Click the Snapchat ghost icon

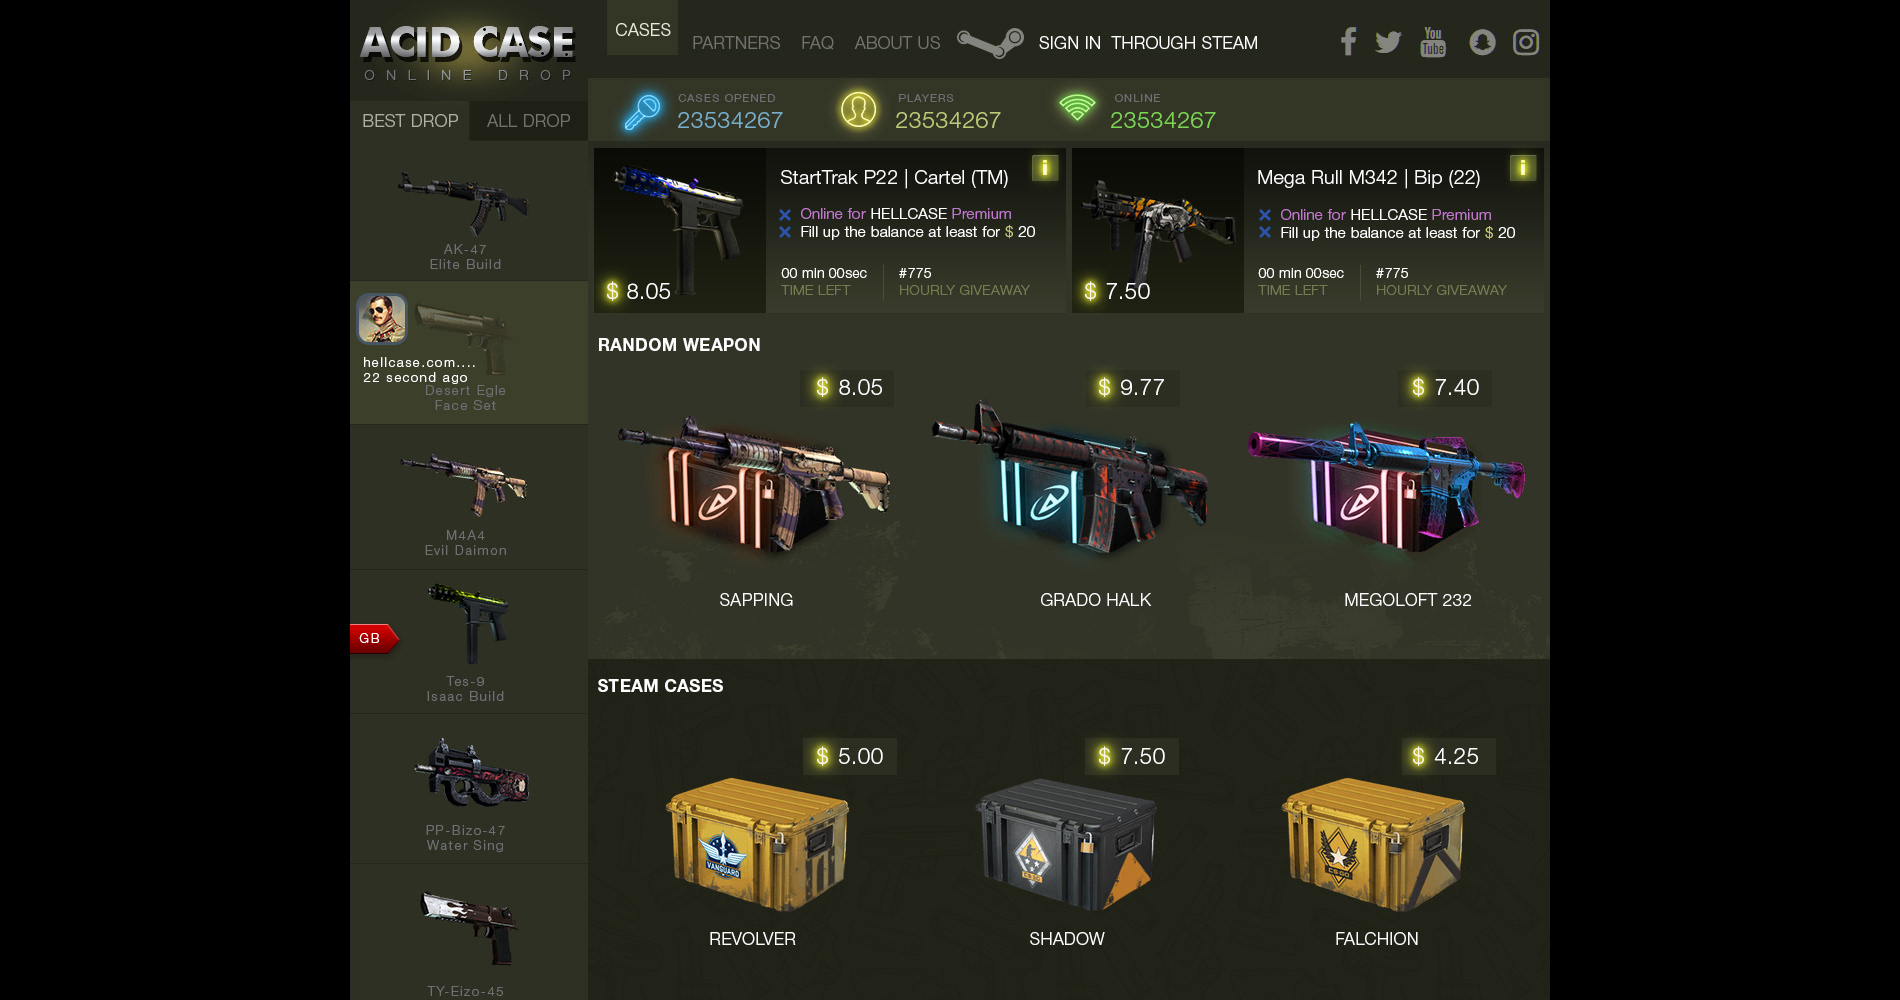click(x=1482, y=42)
